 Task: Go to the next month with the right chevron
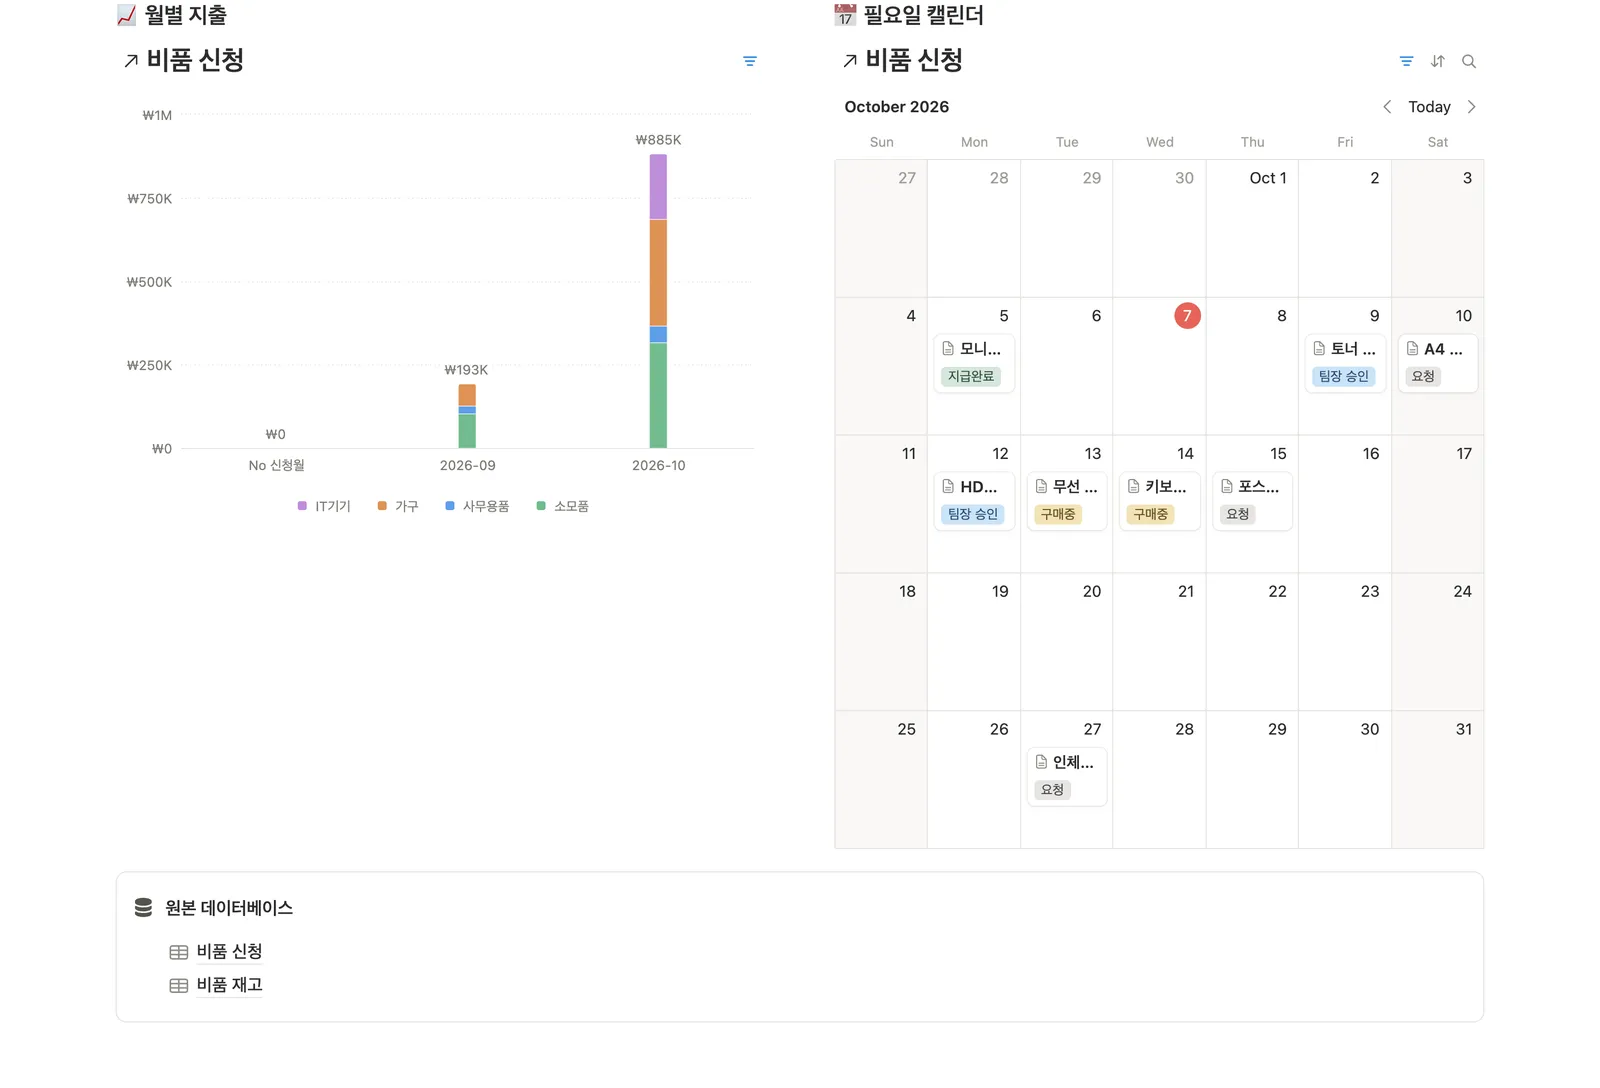pyautogui.click(x=1471, y=107)
